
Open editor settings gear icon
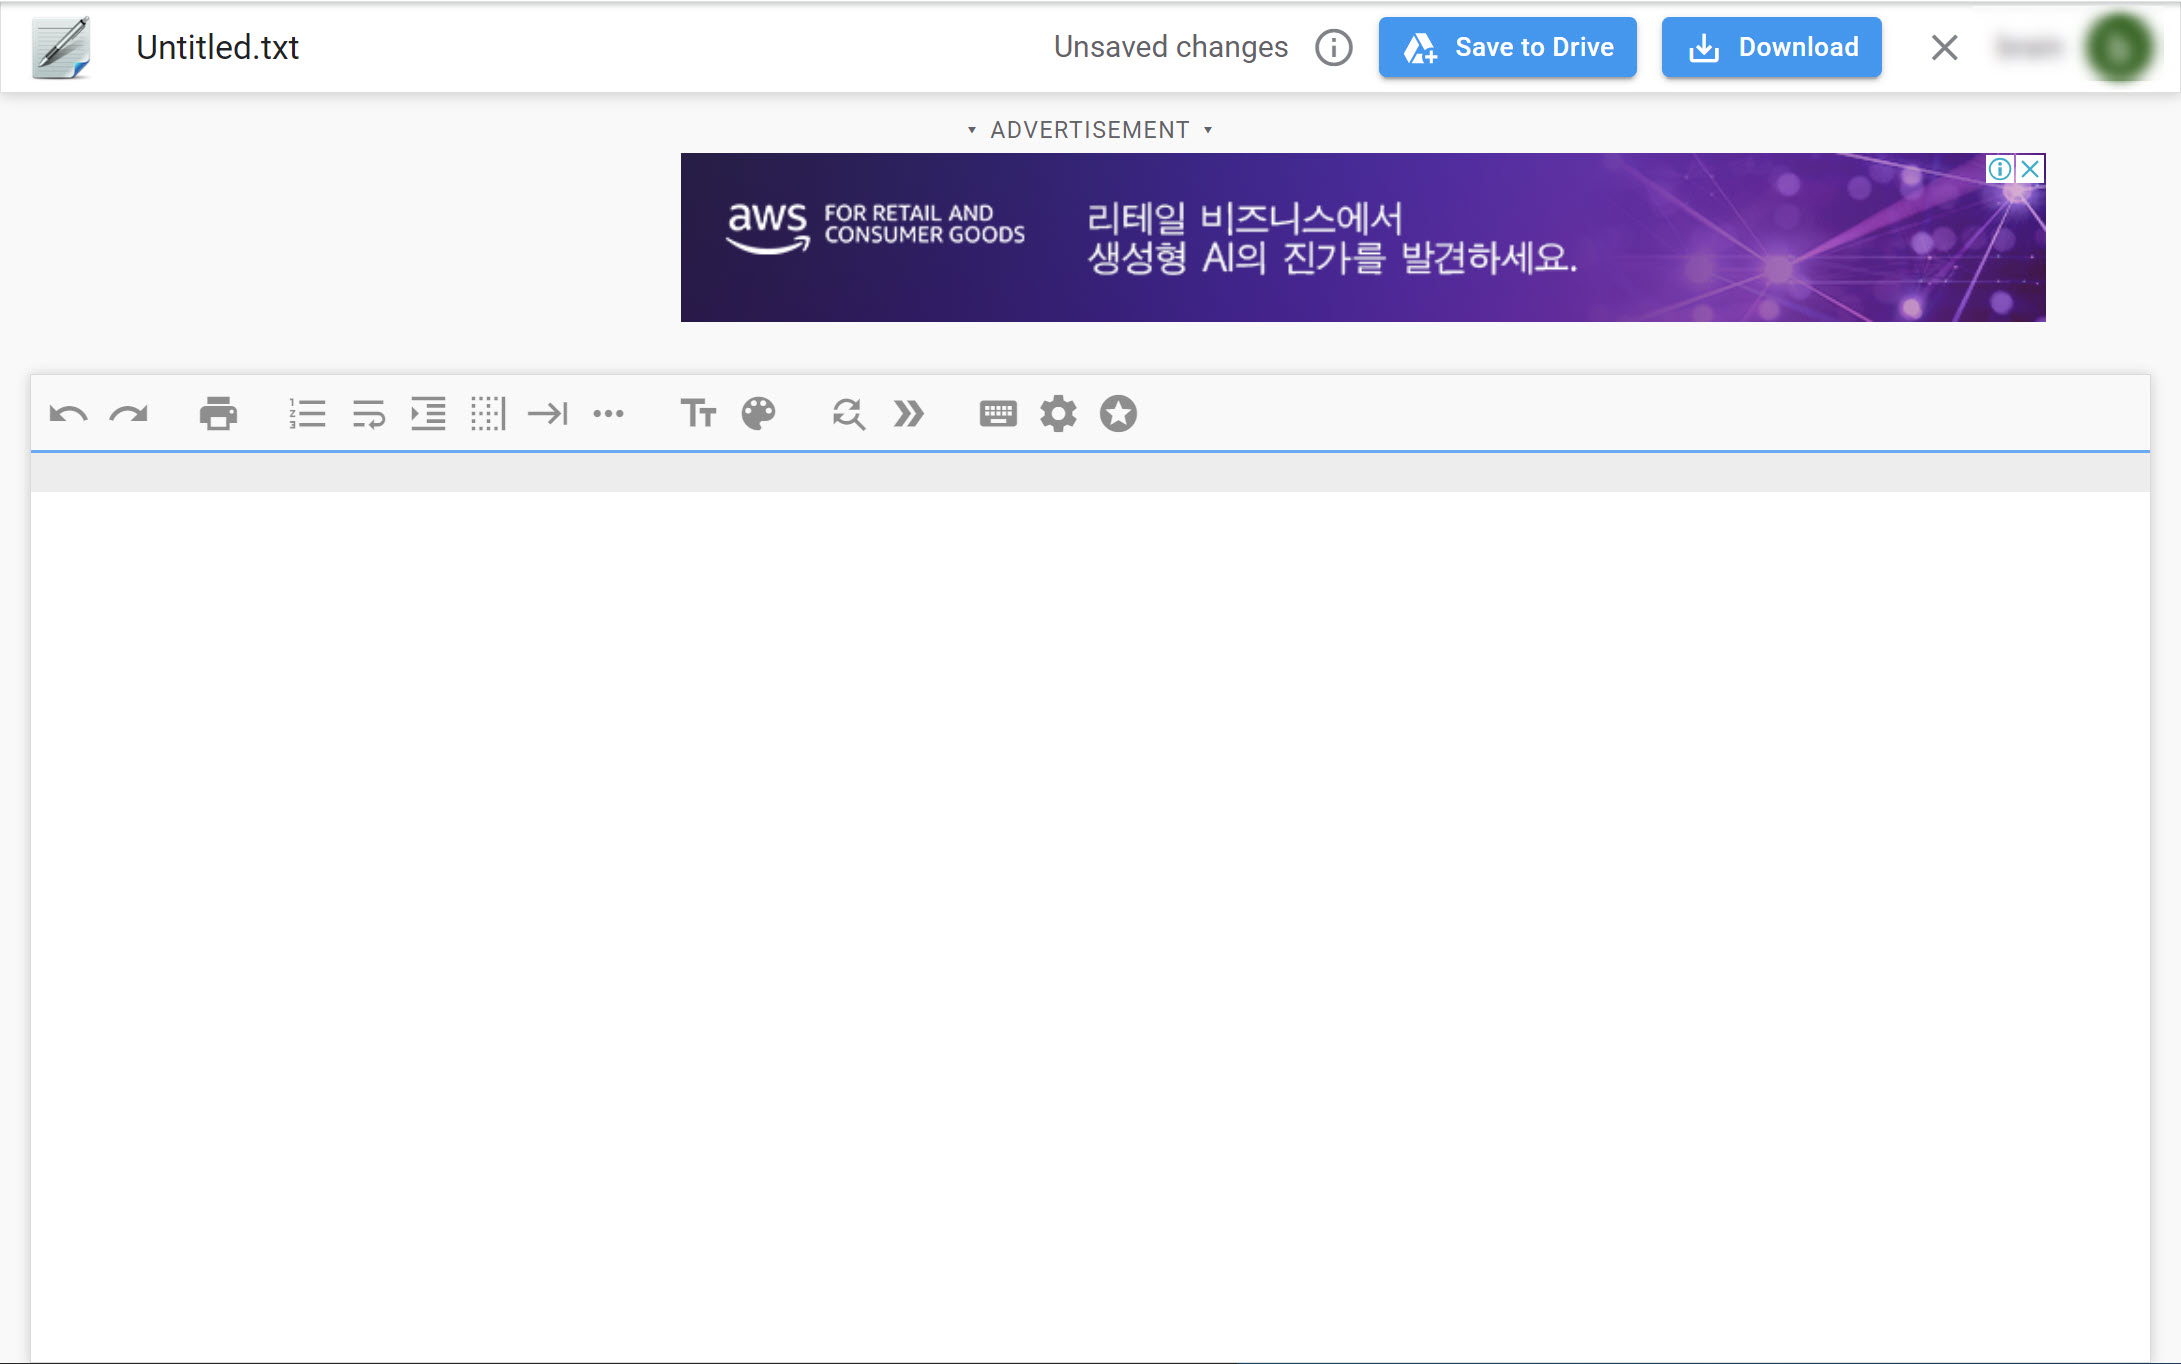(1058, 414)
